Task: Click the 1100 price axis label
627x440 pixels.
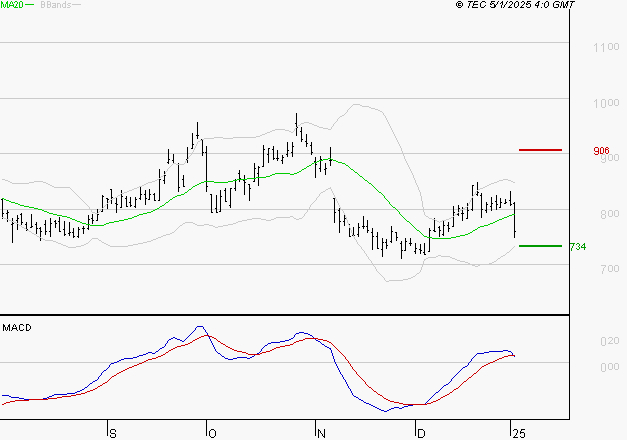Action: click(x=606, y=47)
